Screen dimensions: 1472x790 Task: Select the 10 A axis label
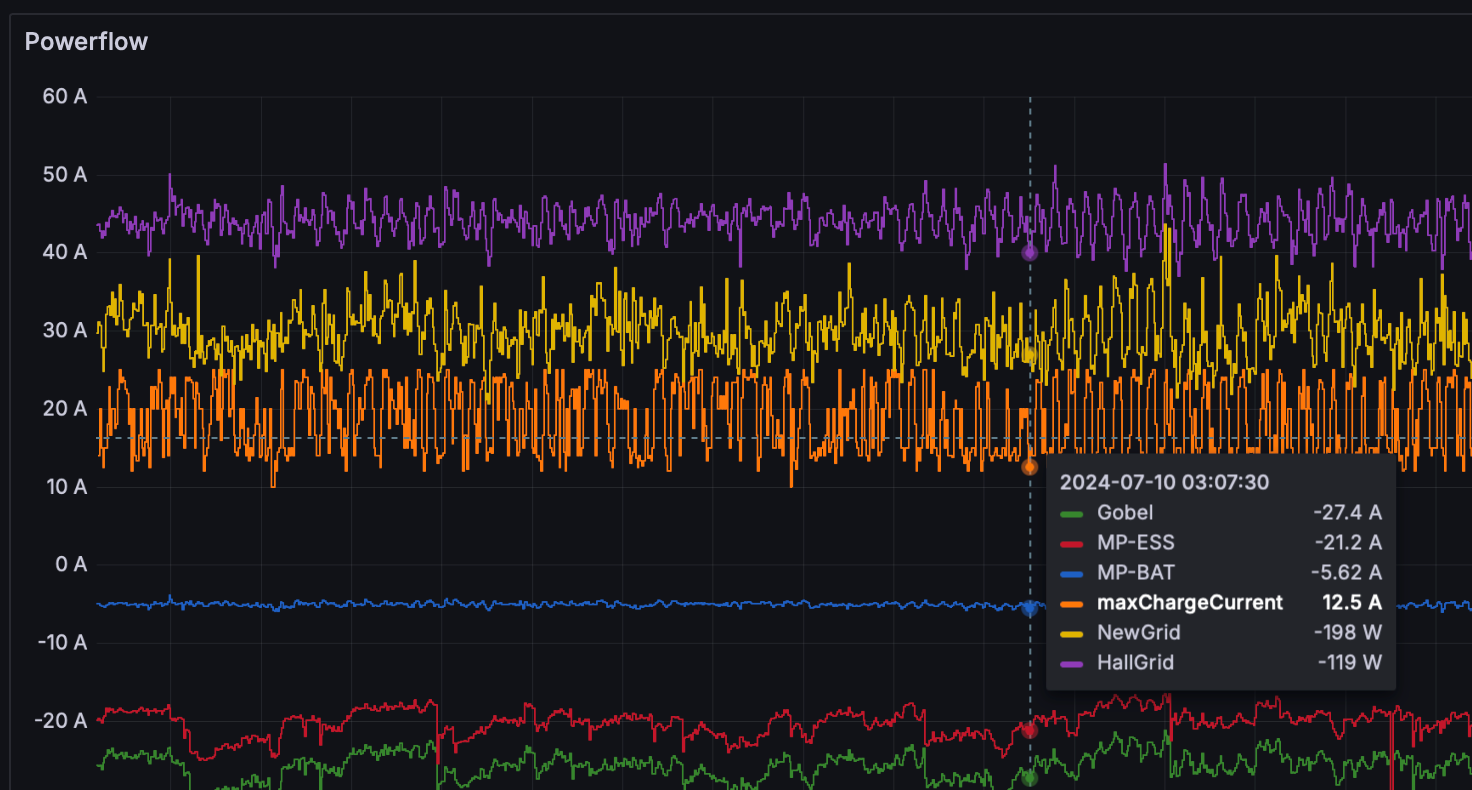[65, 486]
